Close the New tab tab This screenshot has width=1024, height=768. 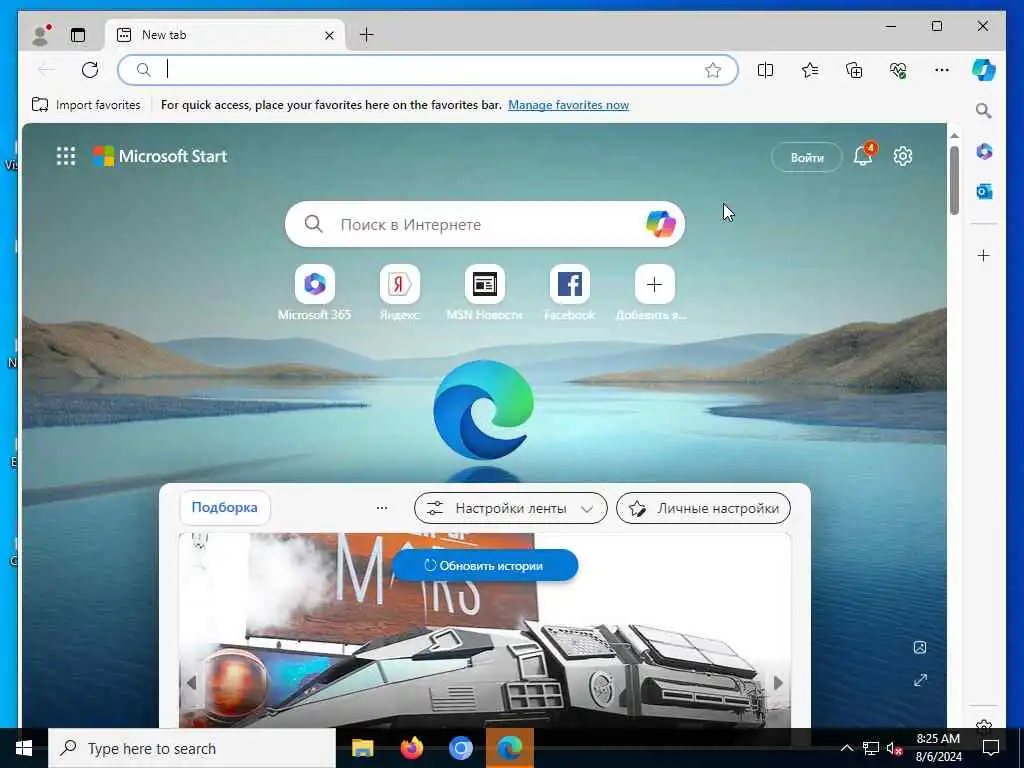tap(329, 35)
